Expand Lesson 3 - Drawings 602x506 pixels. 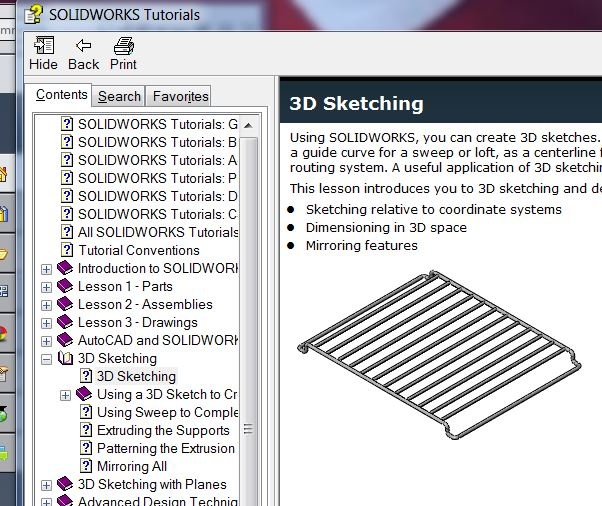pyautogui.click(x=46, y=323)
